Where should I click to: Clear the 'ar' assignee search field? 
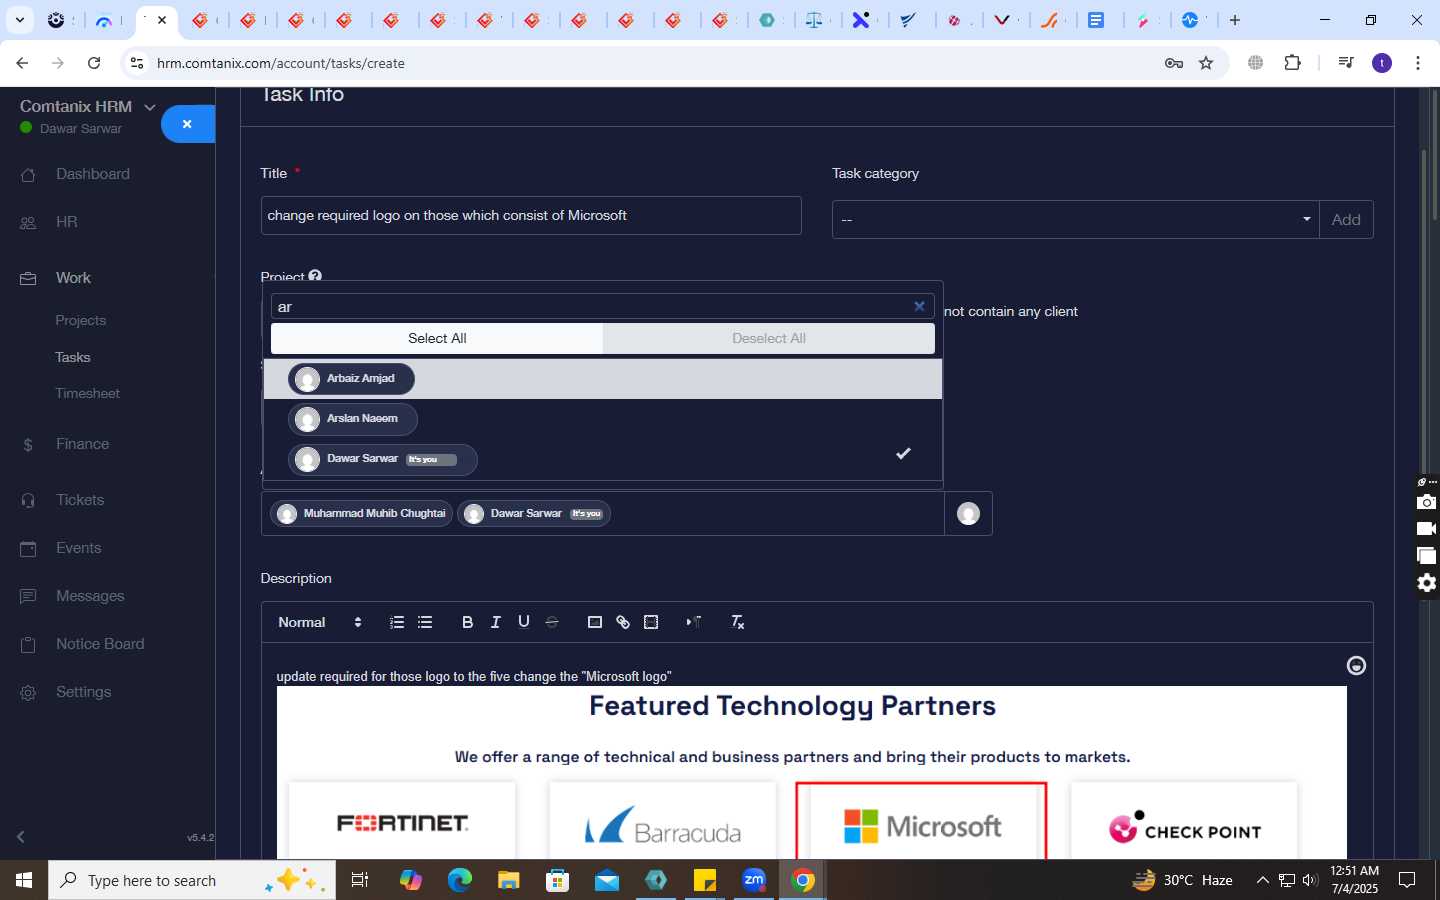(x=919, y=306)
